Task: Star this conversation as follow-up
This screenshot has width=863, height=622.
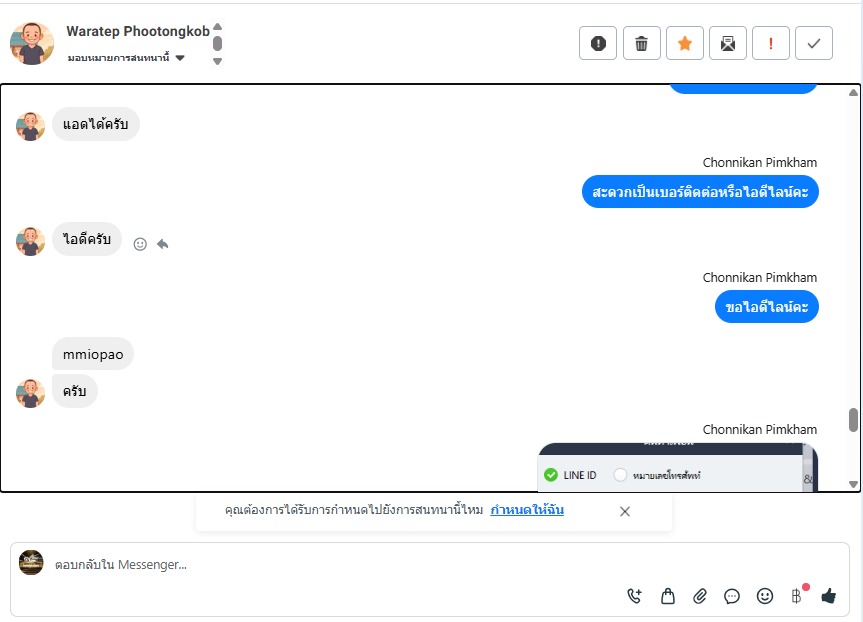Action: coord(685,43)
